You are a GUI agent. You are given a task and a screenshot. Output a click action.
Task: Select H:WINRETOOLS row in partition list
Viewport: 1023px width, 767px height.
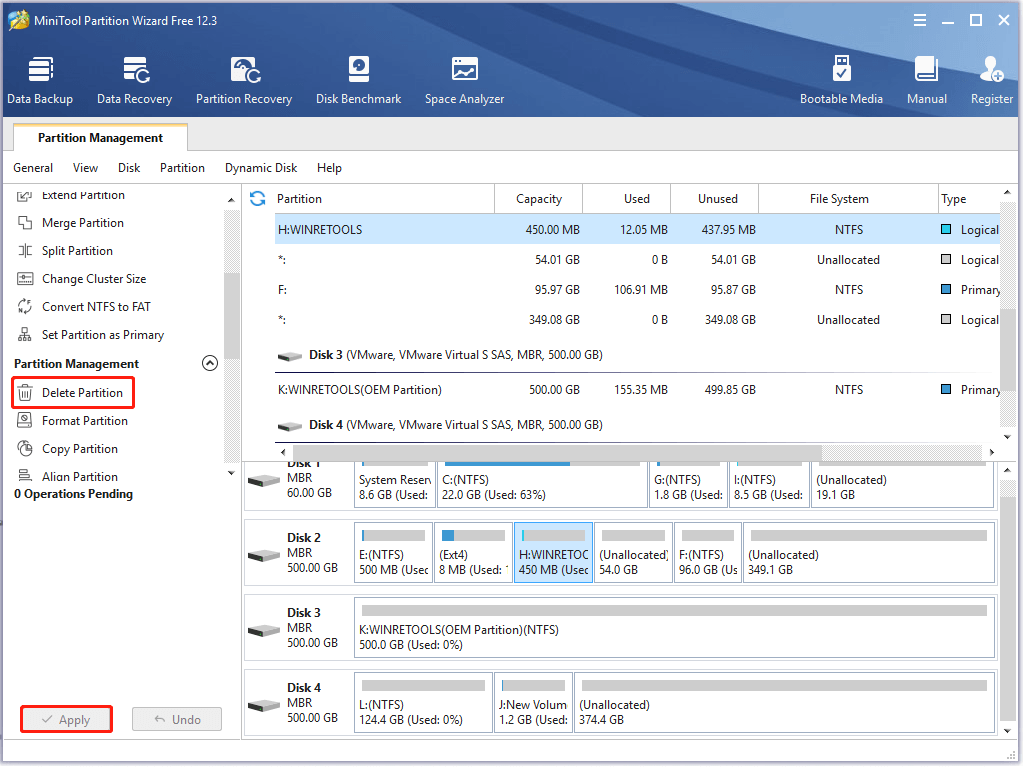tap(637, 230)
